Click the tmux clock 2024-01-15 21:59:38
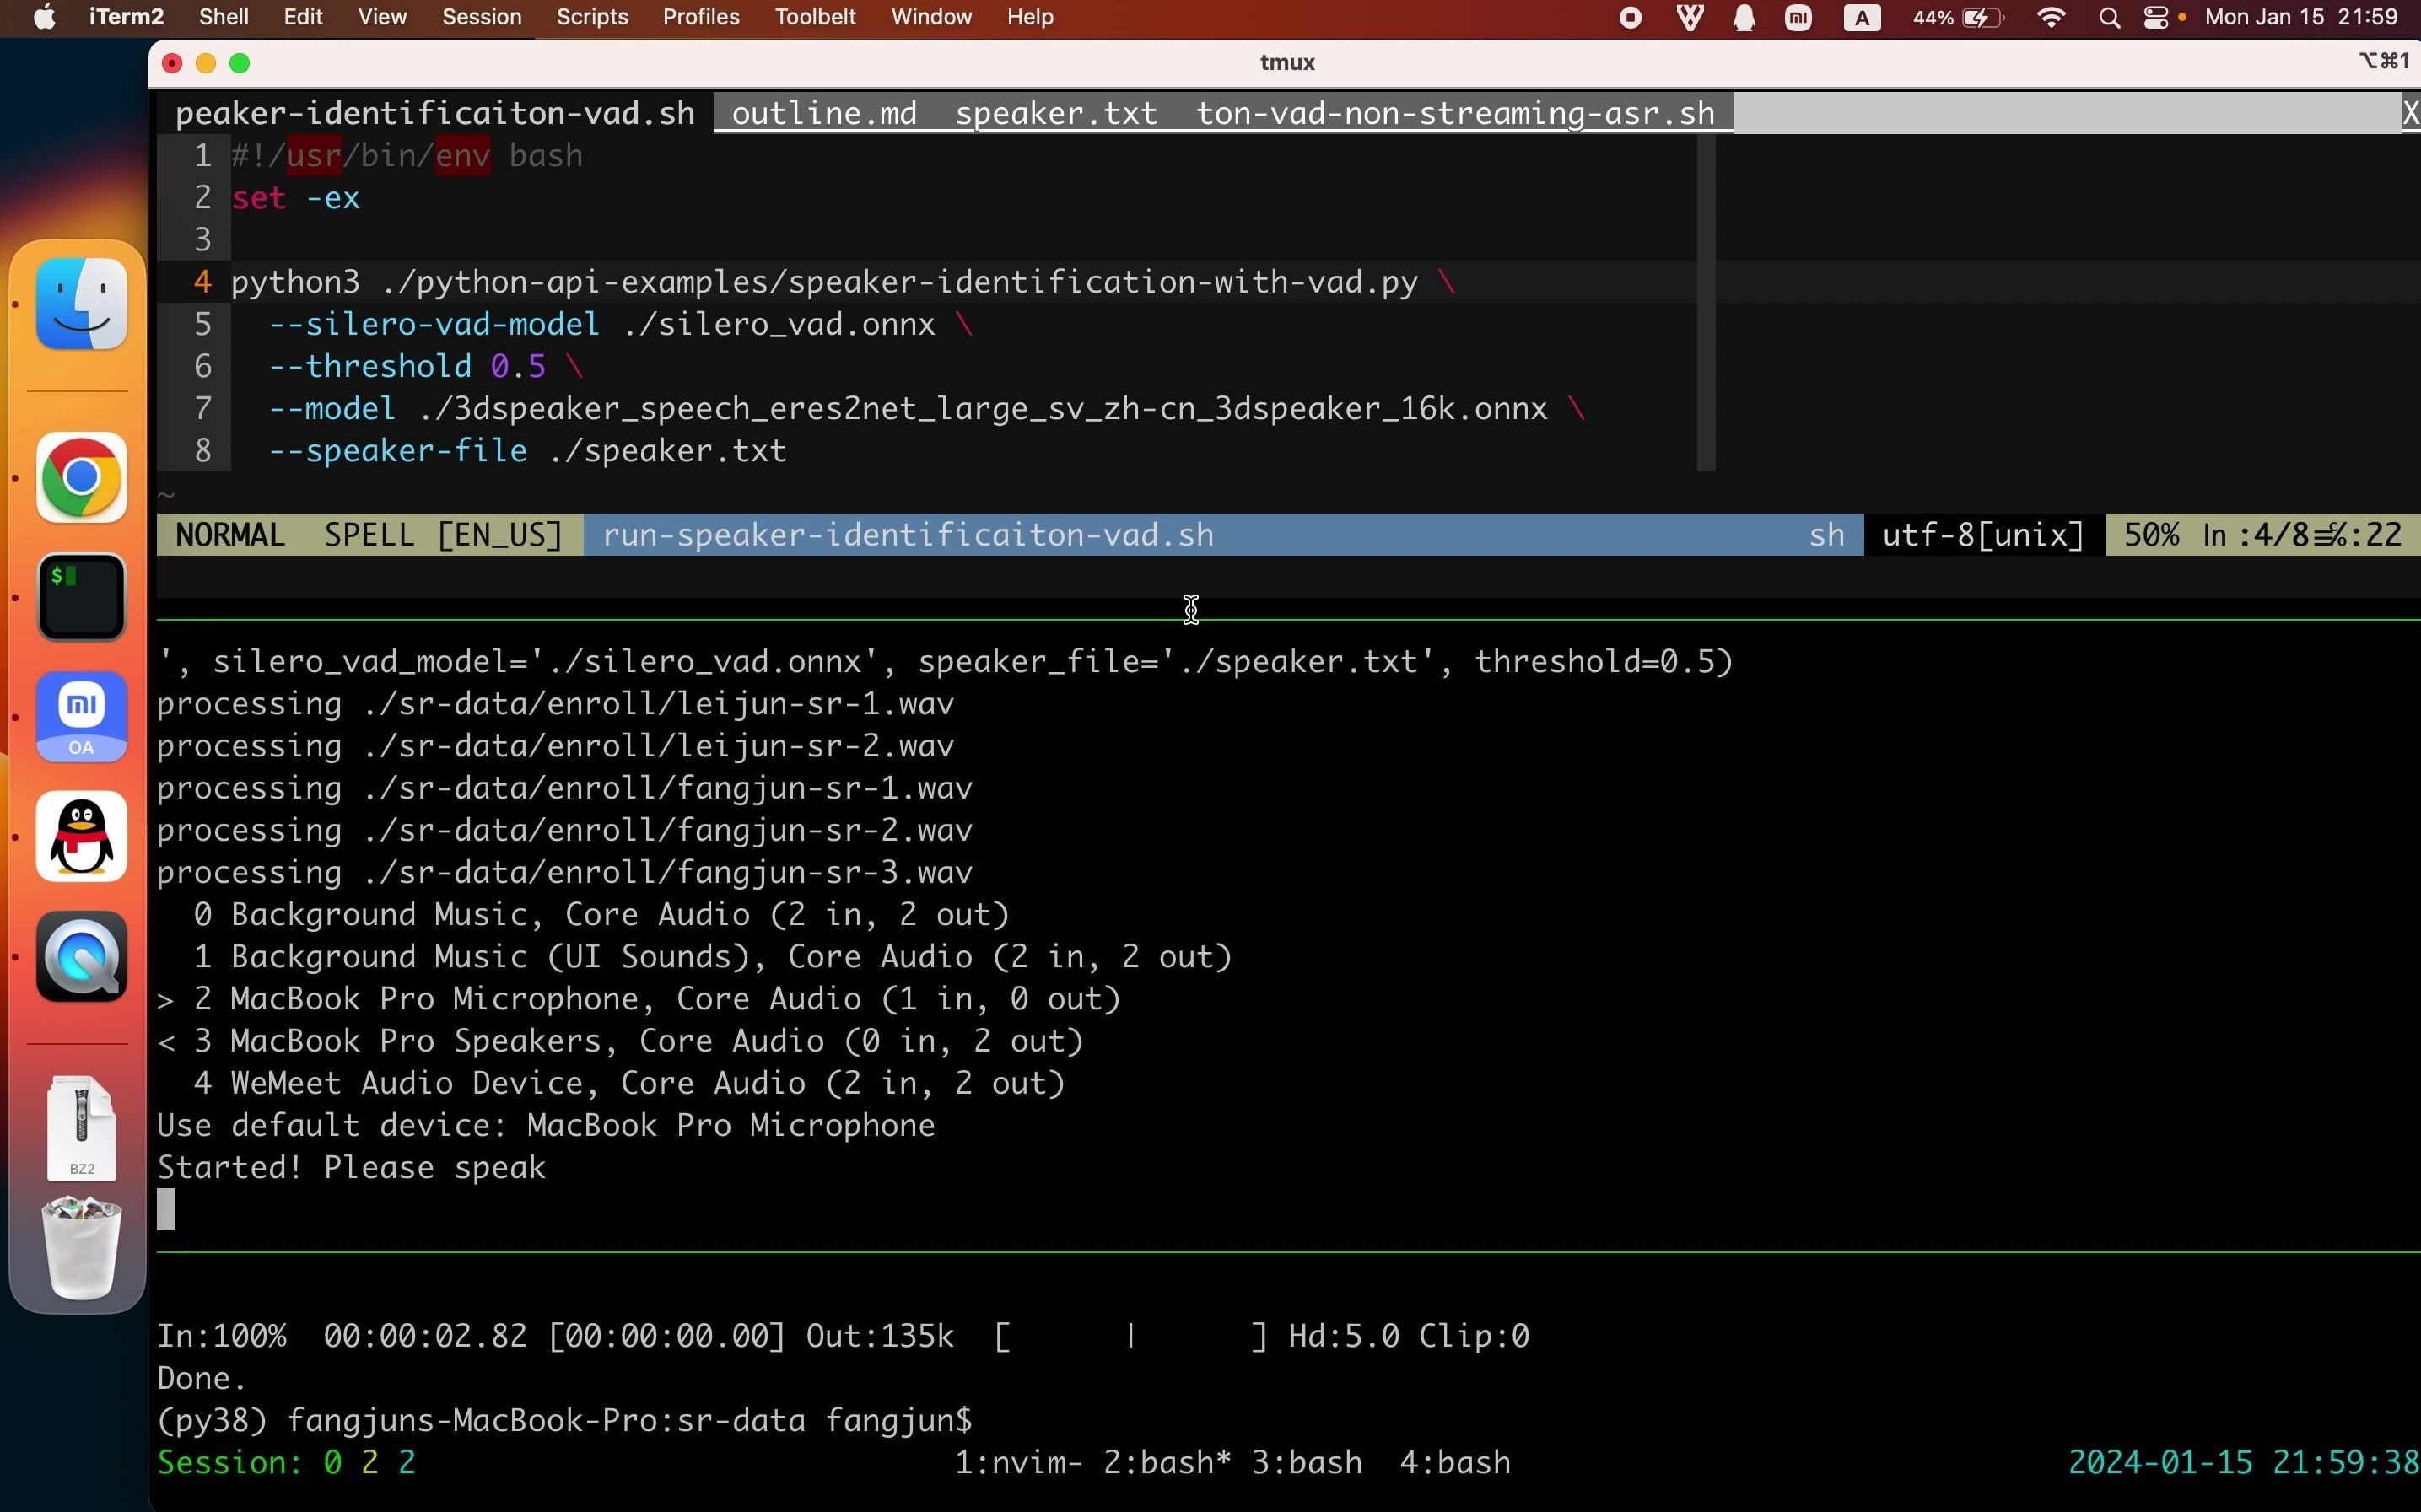This screenshot has width=2421, height=1512. click(2243, 1462)
